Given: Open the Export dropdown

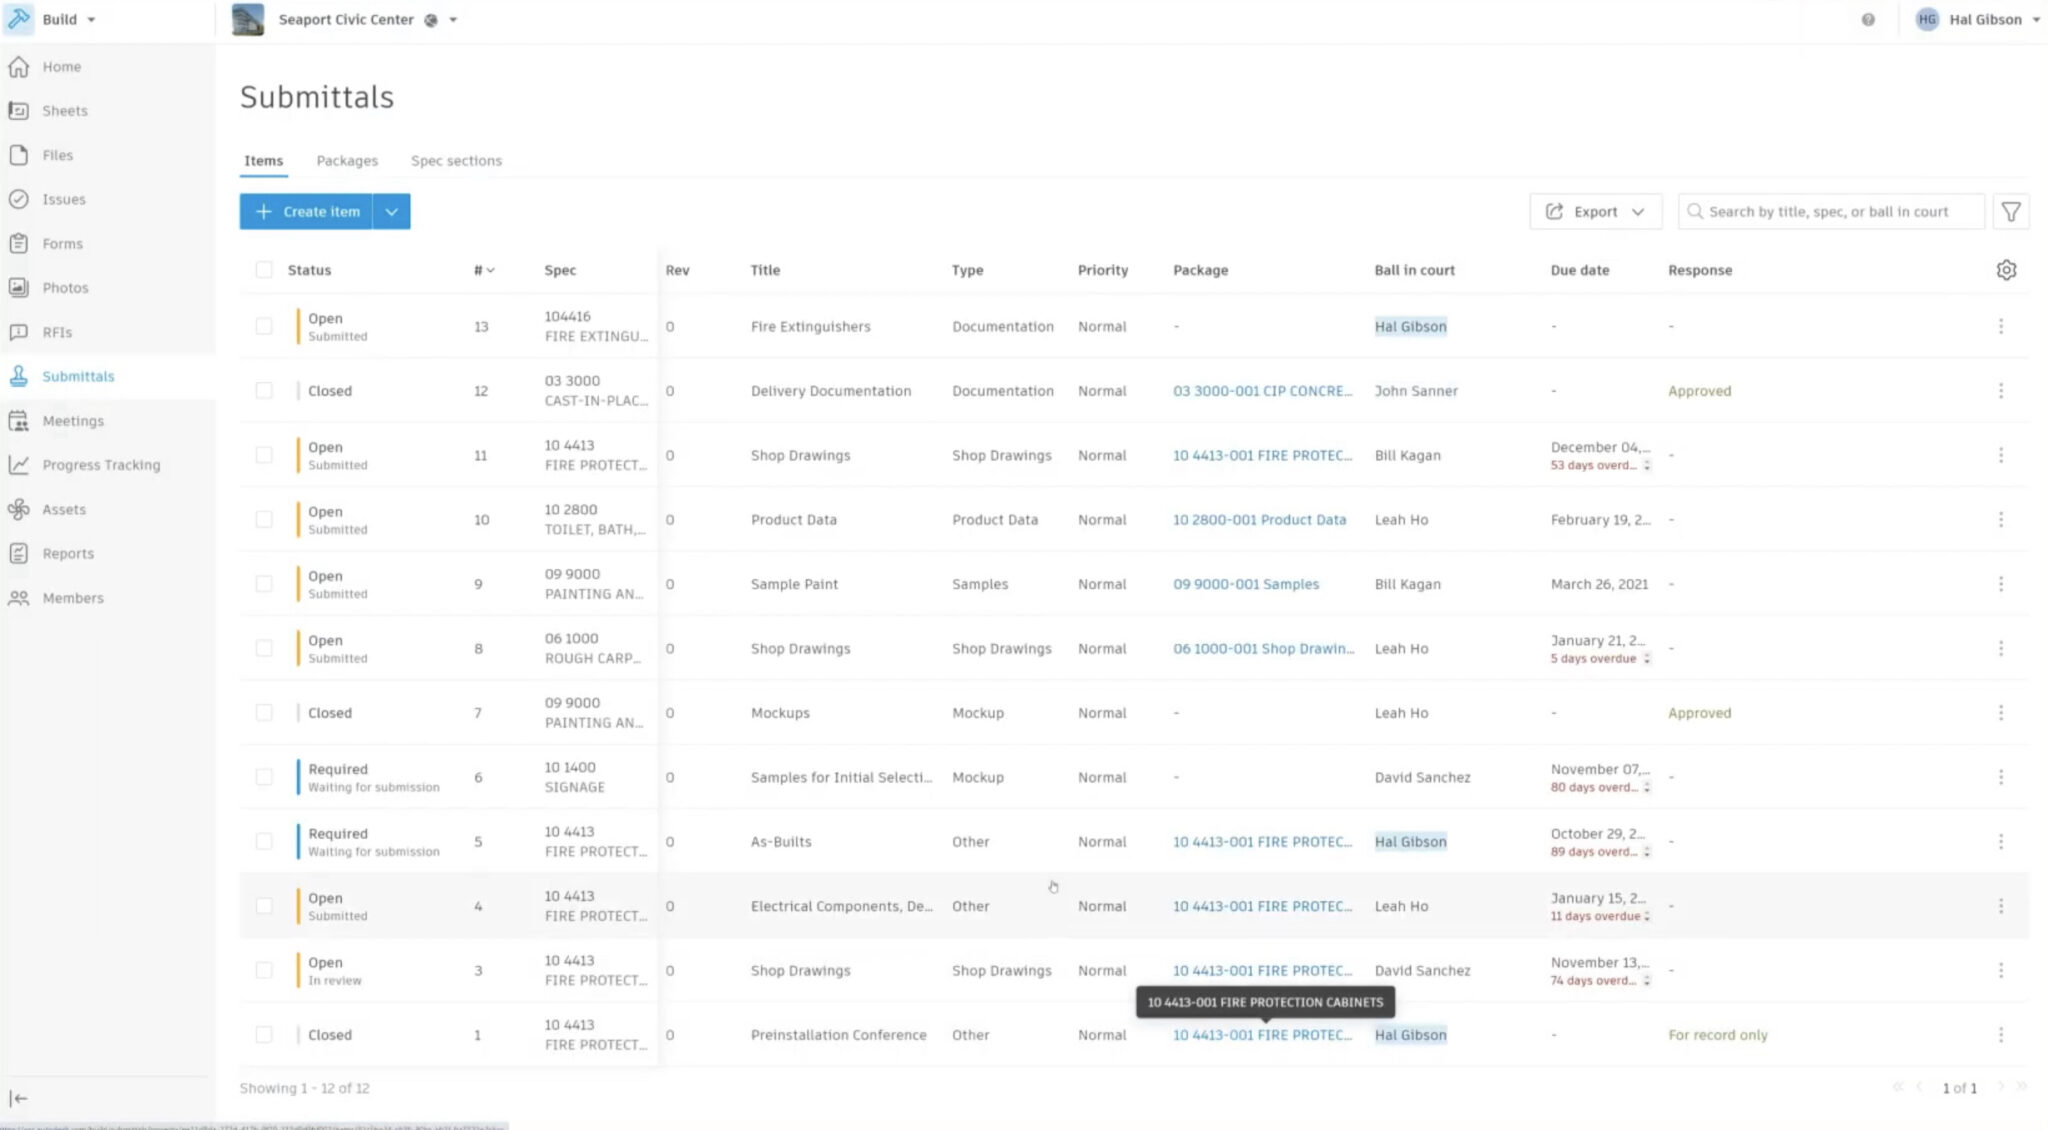Looking at the screenshot, I should 1595,212.
